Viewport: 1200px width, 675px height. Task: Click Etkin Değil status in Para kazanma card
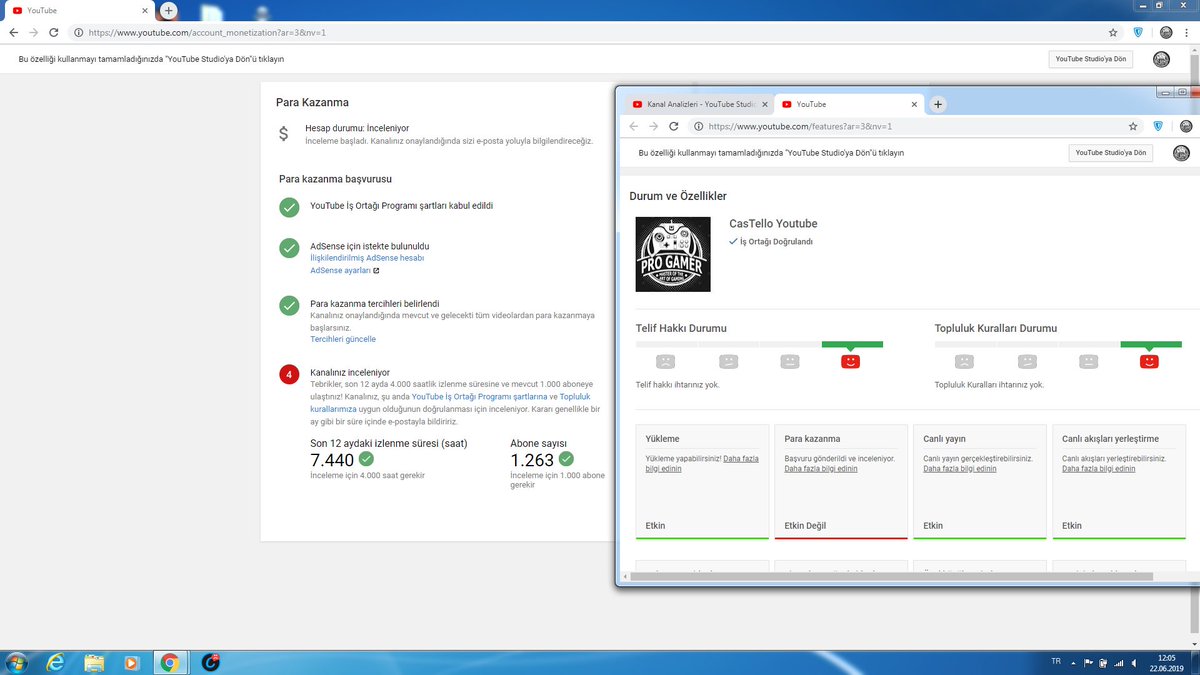point(805,526)
